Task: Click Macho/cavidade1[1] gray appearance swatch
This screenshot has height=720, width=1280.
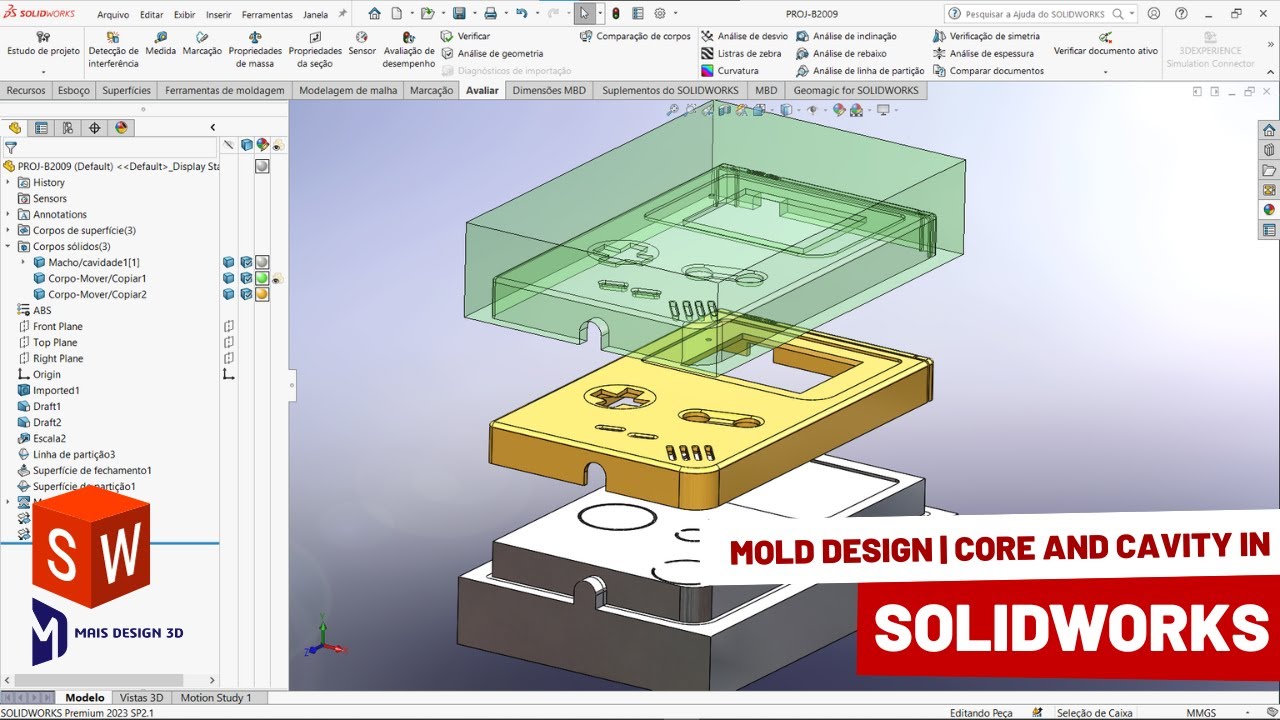Action: pos(261,262)
